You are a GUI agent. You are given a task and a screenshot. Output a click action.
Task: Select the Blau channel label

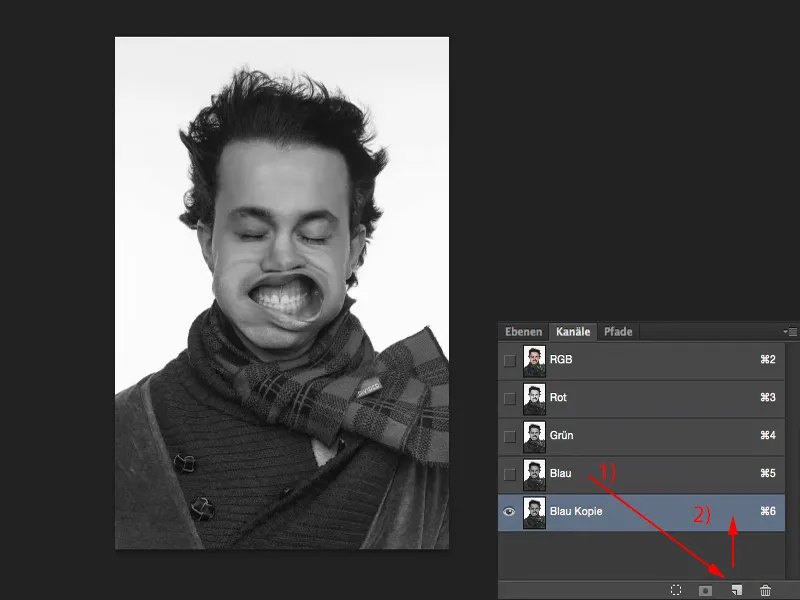[x=560, y=473]
